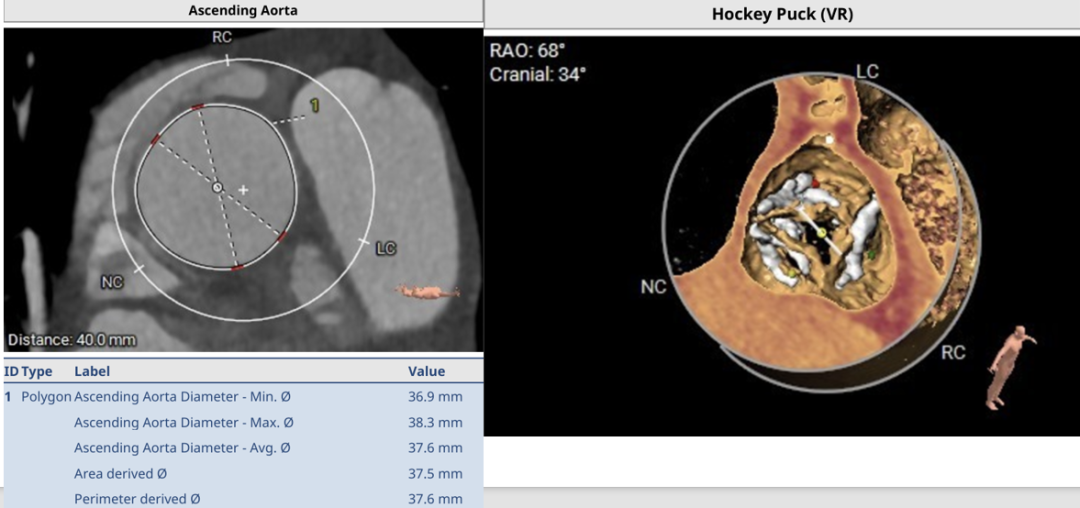The width and height of the screenshot is (1080, 508).
Task: Select the Ascending Aorta Diameter - Max. Ø row
Action: [x=243, y=423]
